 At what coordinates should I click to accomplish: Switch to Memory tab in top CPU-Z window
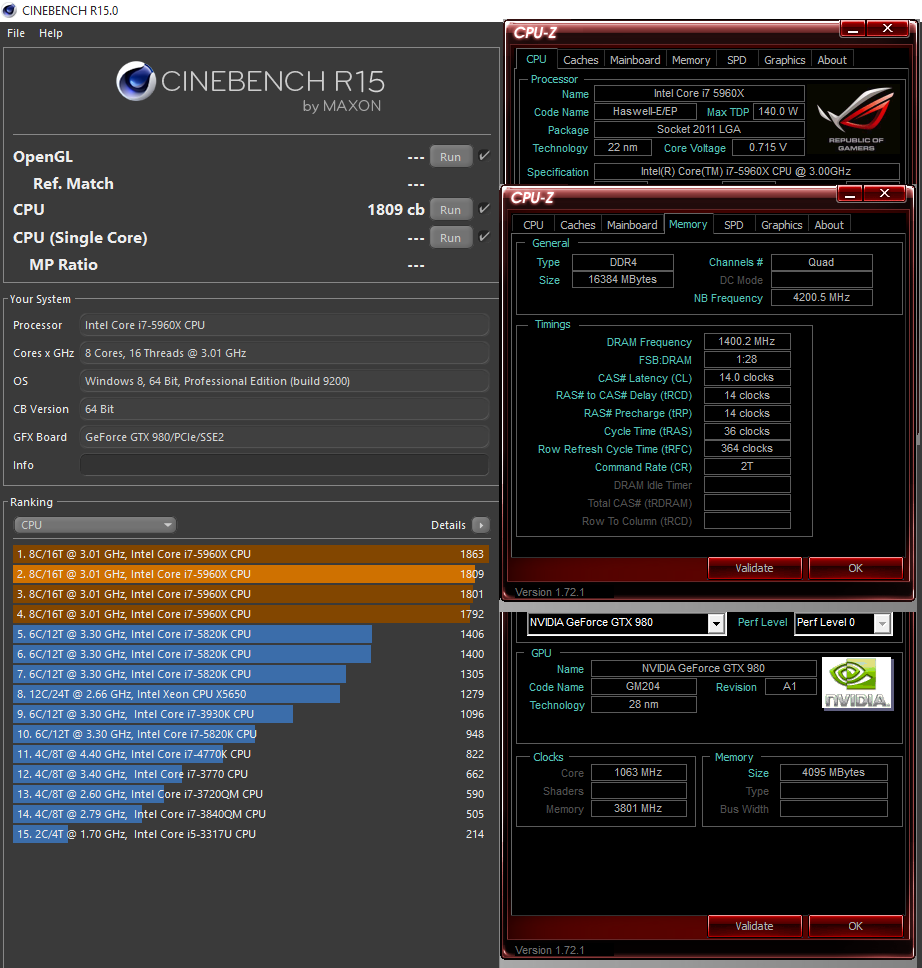coord(691,60)
